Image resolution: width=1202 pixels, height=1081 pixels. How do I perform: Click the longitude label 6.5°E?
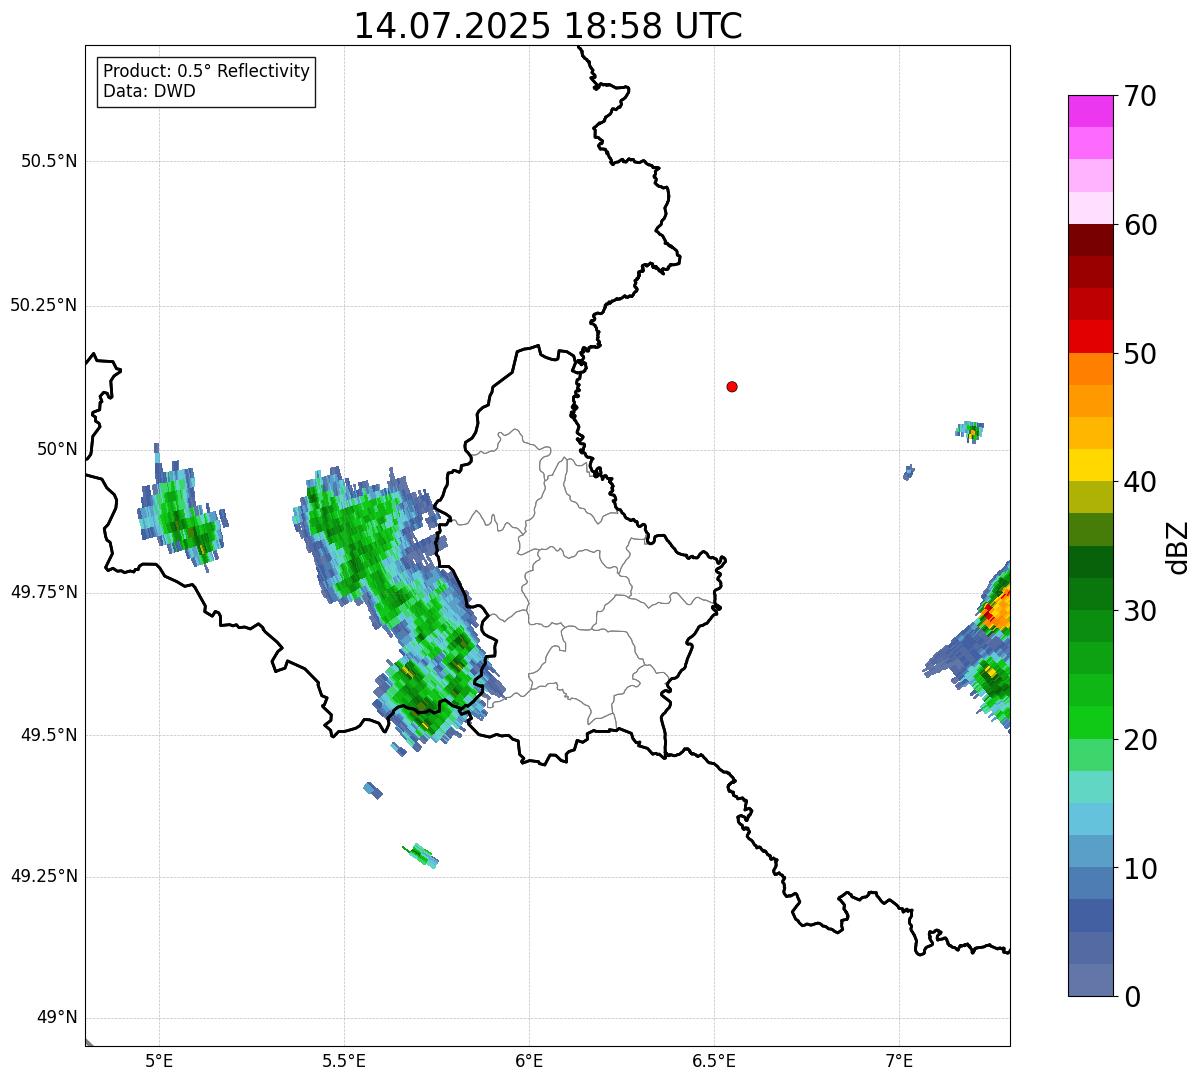point(714,1060)
